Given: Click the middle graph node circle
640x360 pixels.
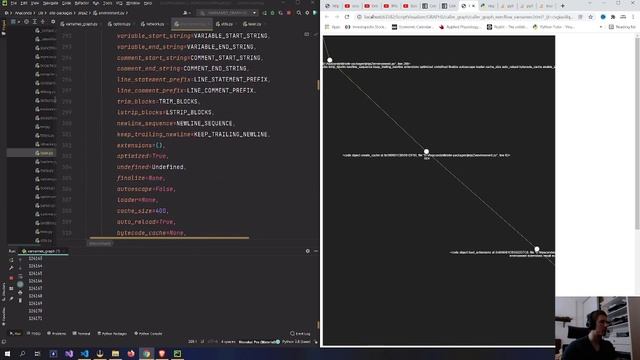Looking at the screenshot, I should point(426,151).
